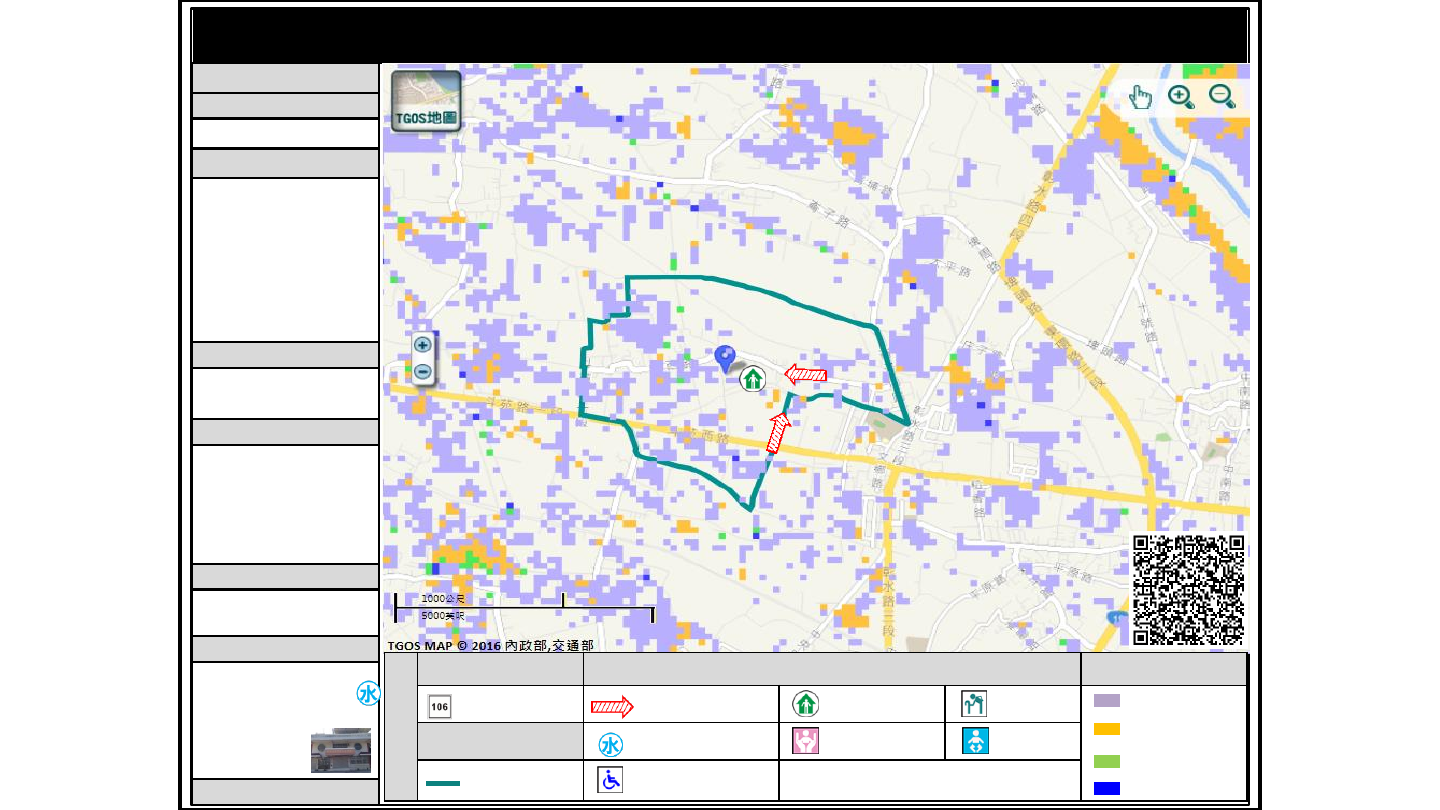Click the left-pointing red evacuation arrow on map
Viewport: 1440px width, 810px height.
(806, 375)
